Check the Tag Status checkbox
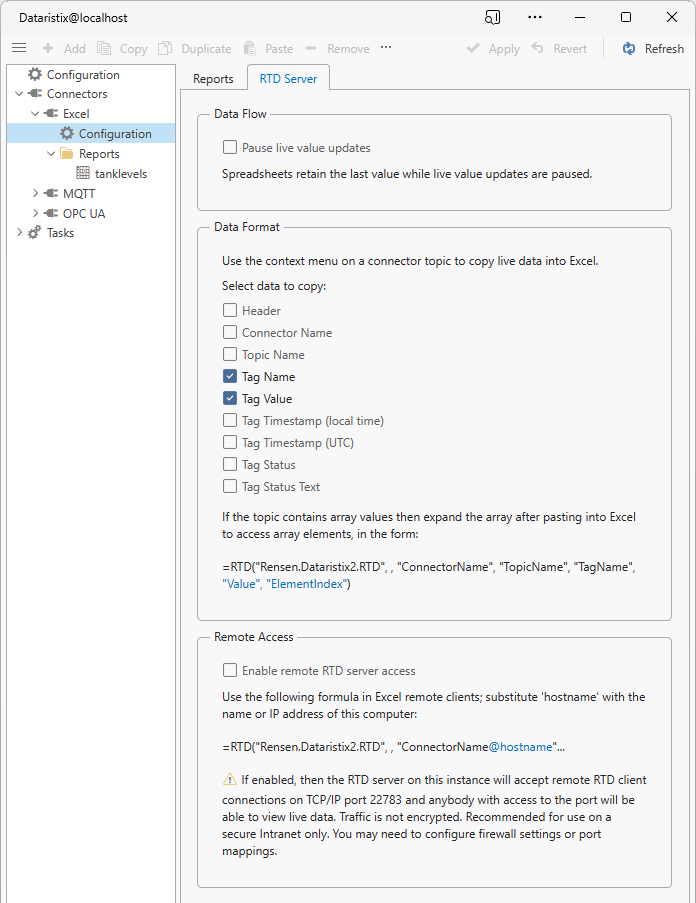The width and height of the screenshot is (696, 903). click(230, 464)
